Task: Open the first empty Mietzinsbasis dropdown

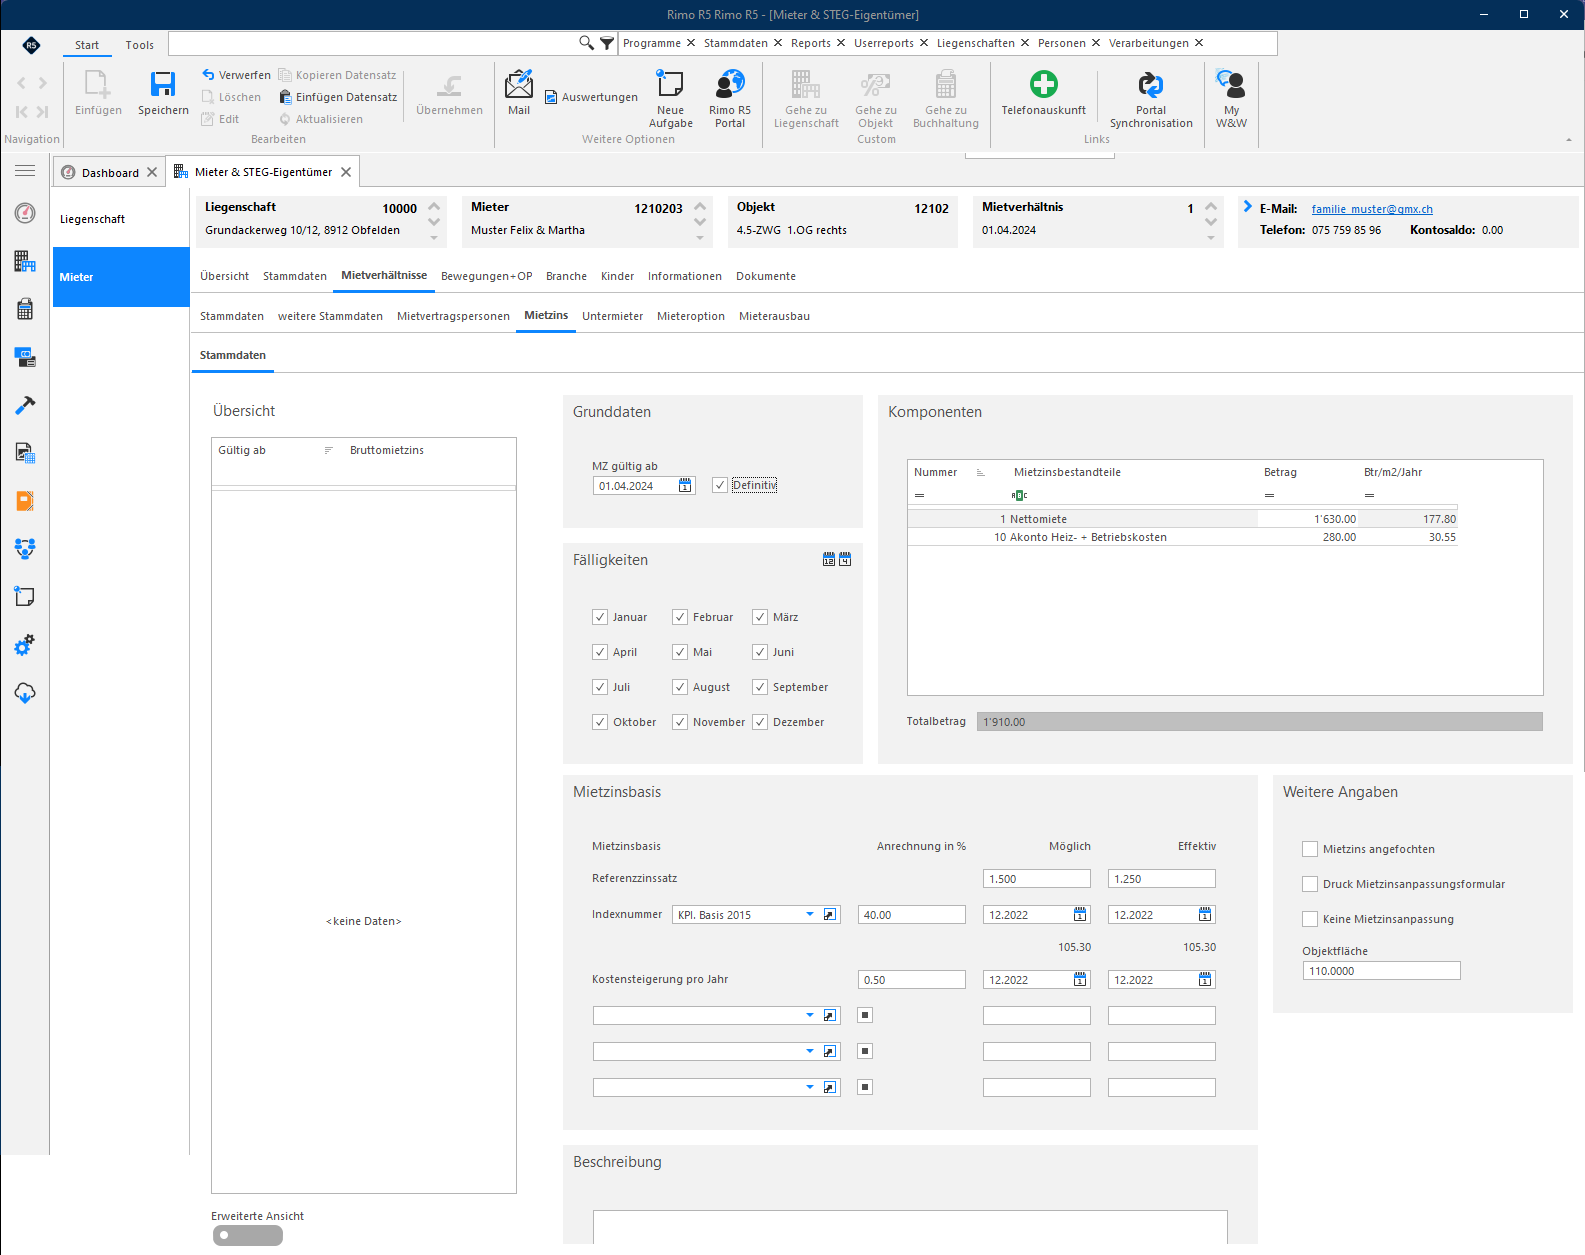Action: click(x=810, y=1015)
